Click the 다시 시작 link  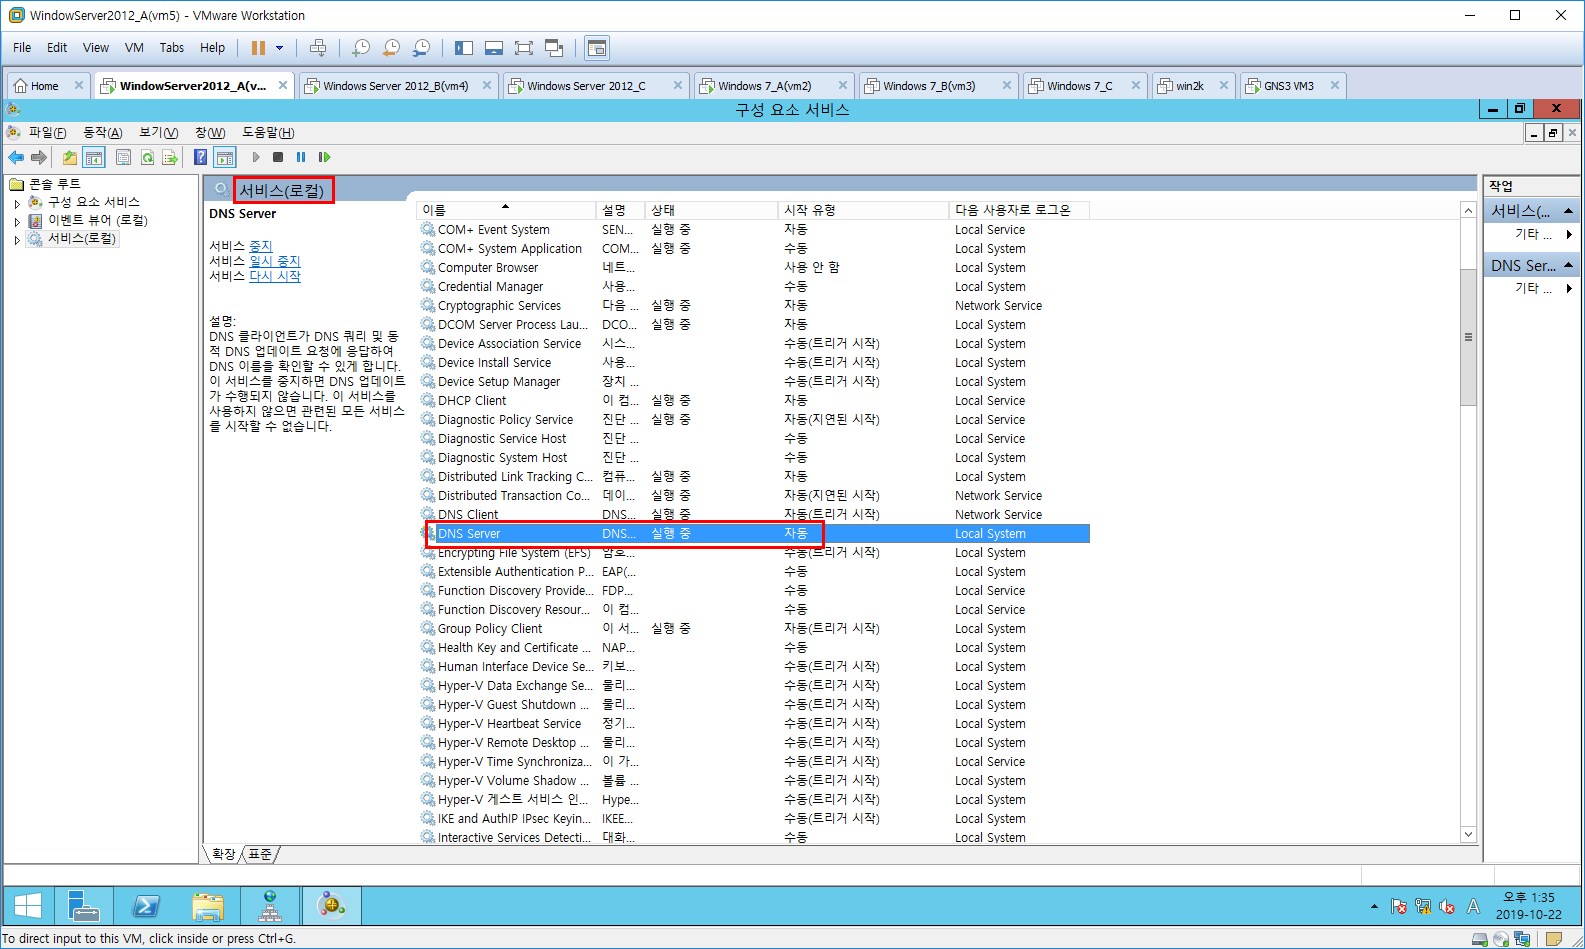coord(274,276)
